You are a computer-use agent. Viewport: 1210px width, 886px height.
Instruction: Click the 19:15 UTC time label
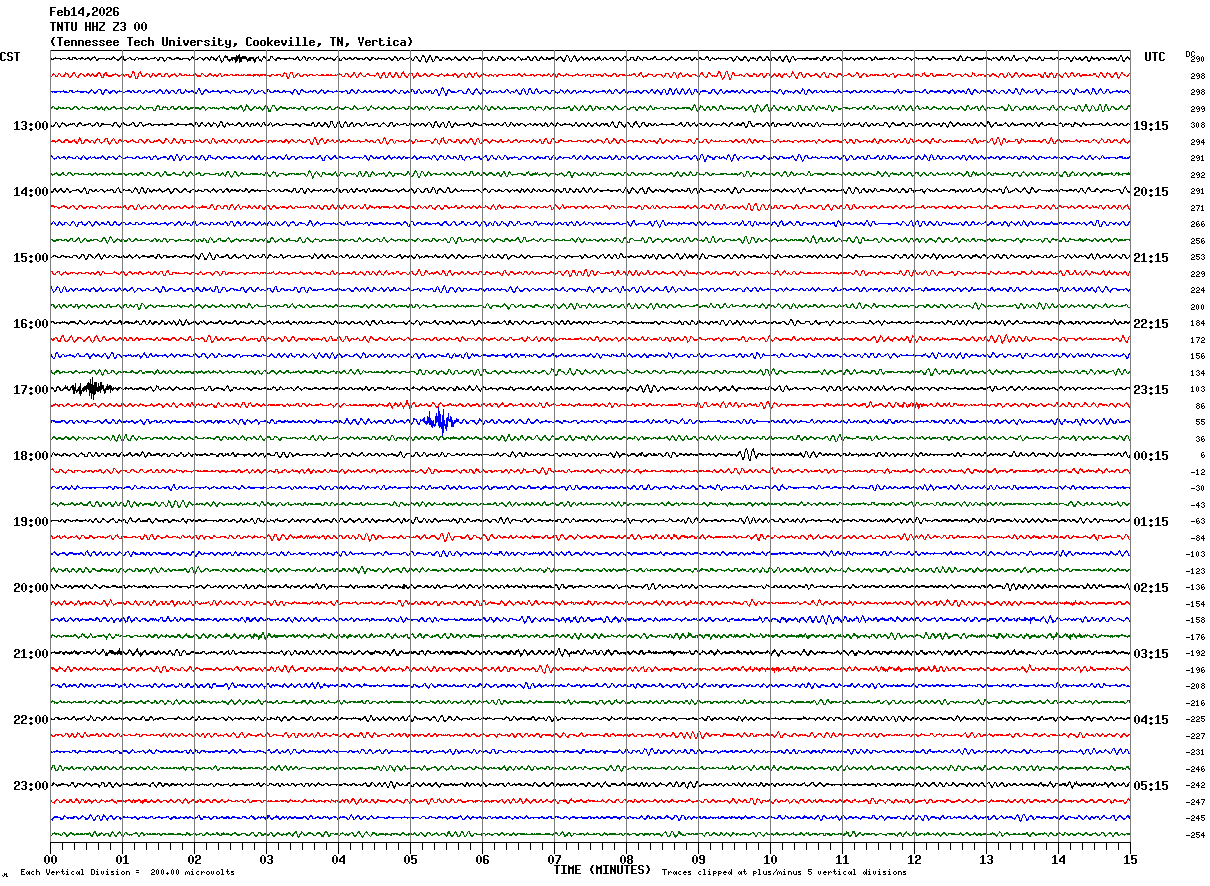[1151, 126]
